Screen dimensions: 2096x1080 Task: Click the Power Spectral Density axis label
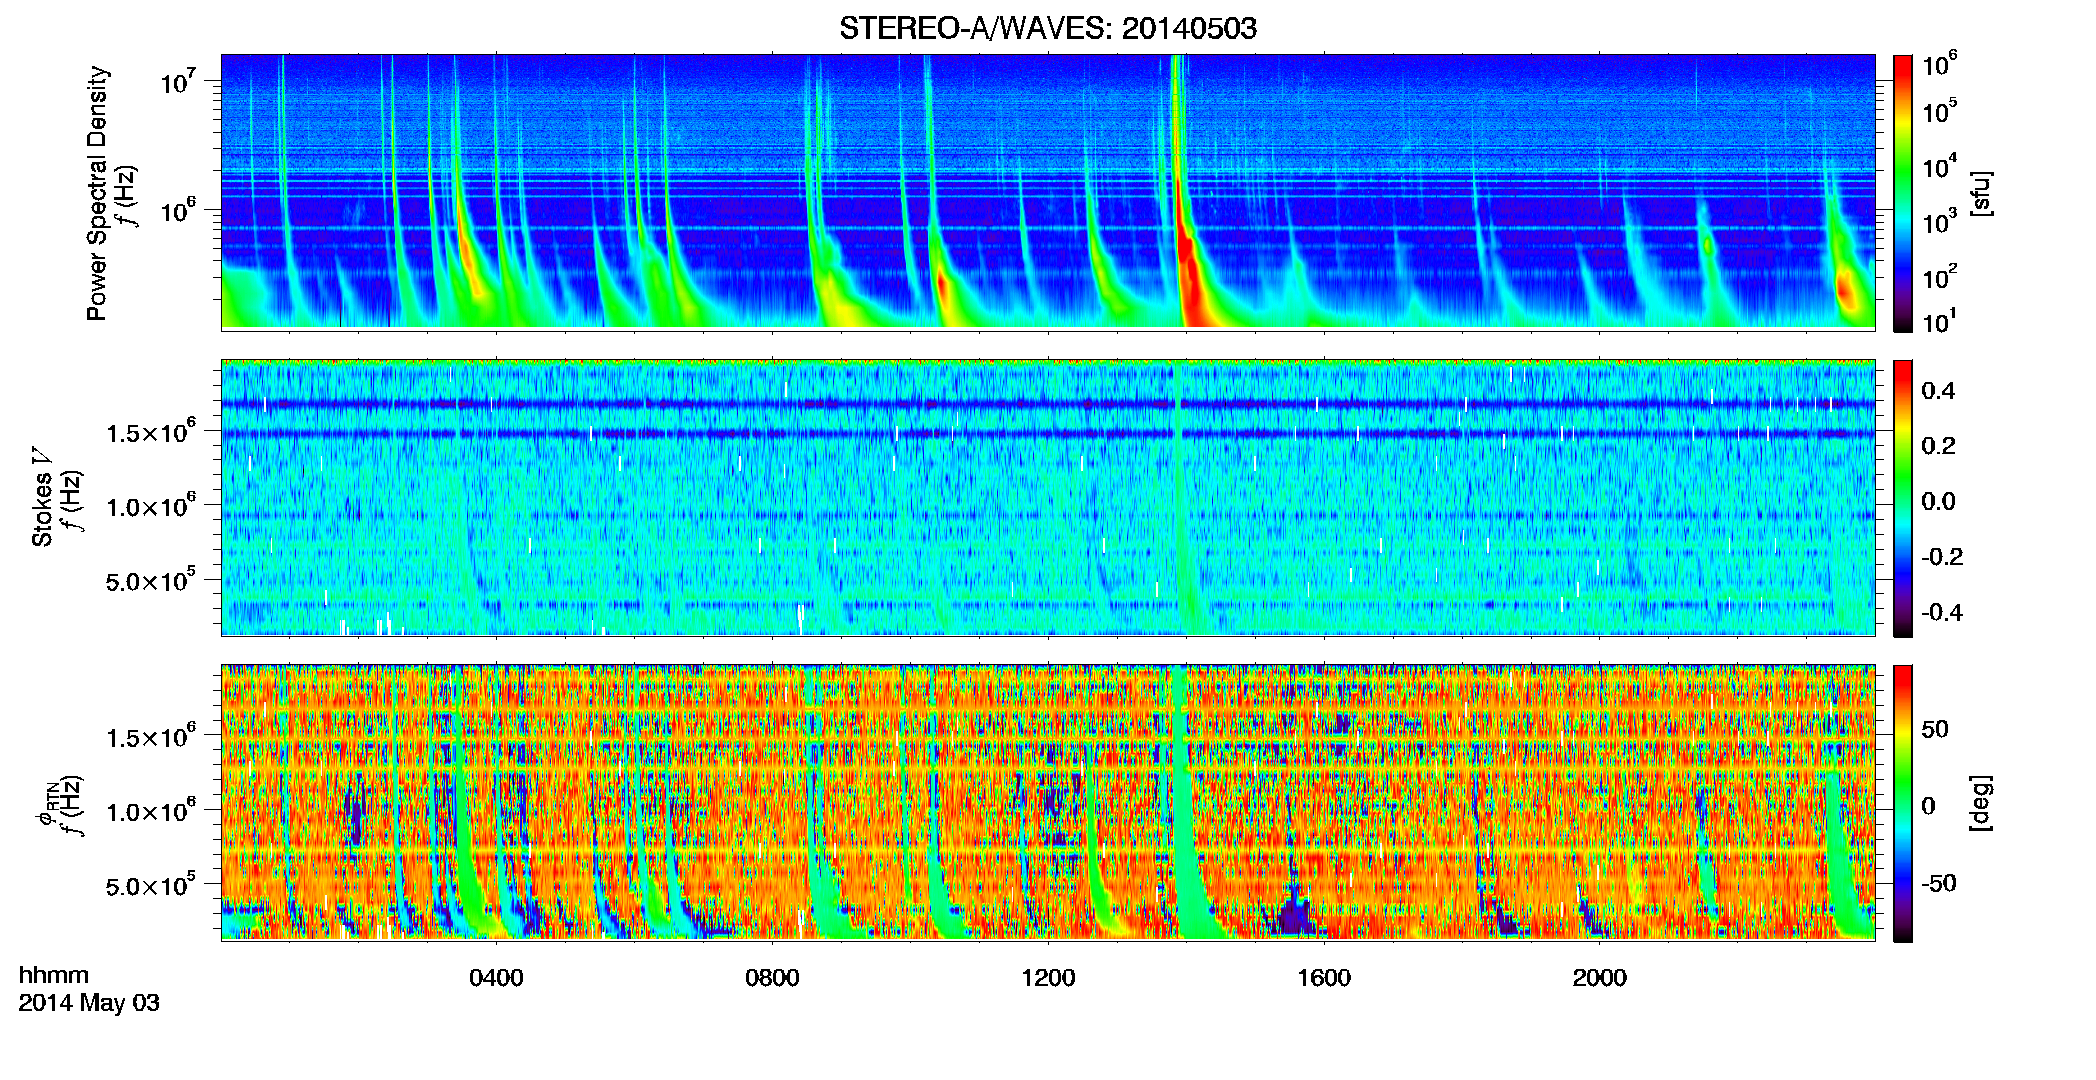click(97, 193)
